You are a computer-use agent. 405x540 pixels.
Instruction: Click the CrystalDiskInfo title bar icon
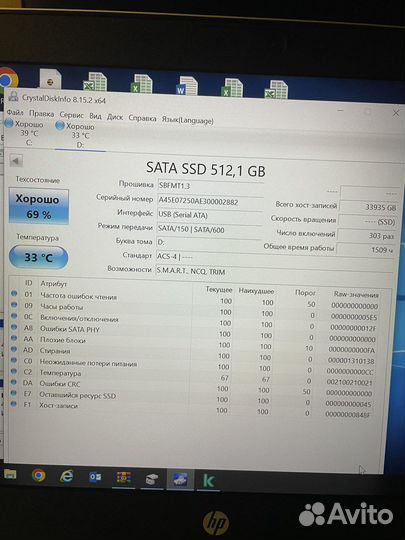point(13,96)
